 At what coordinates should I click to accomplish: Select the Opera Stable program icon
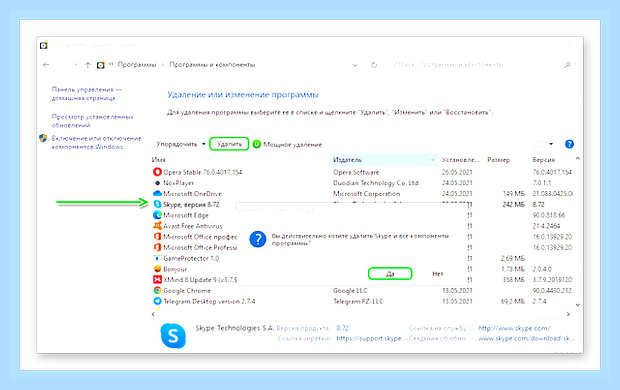point(157,172)
